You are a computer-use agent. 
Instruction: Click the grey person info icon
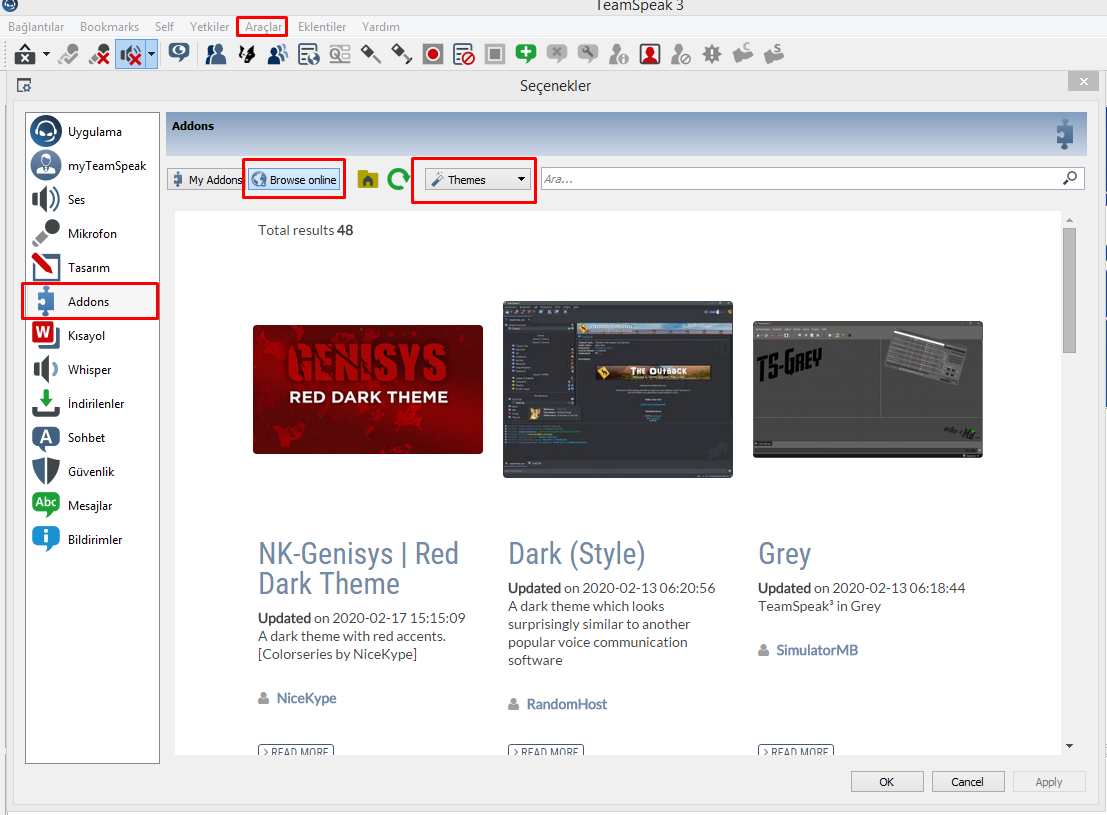tap(619, 54)
